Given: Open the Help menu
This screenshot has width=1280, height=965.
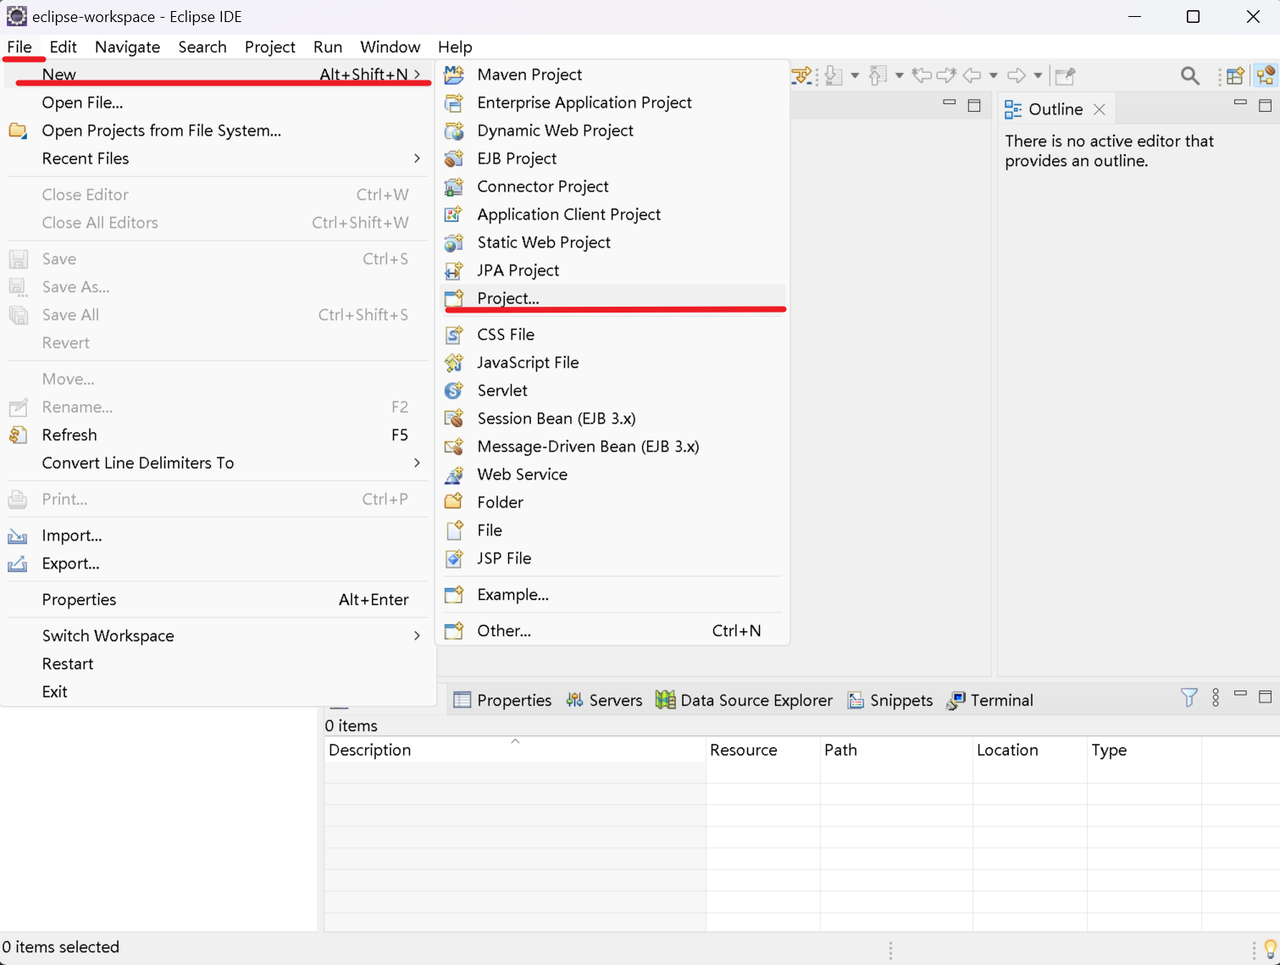Looking at the screenshot, I should [455, 47].
